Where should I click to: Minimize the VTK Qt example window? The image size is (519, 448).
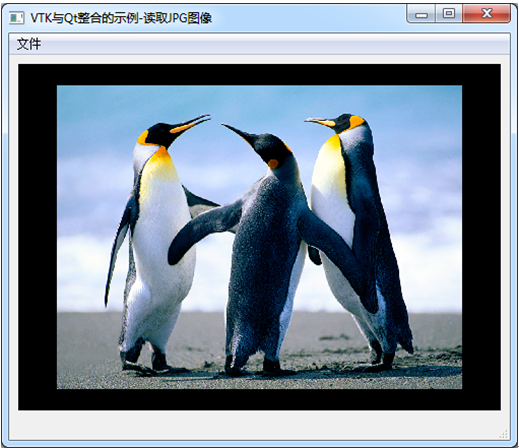click(421, 14)
